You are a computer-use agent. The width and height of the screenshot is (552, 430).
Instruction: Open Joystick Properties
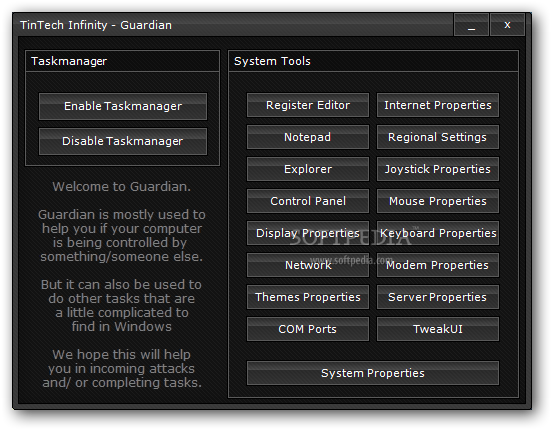coord(438,169)
